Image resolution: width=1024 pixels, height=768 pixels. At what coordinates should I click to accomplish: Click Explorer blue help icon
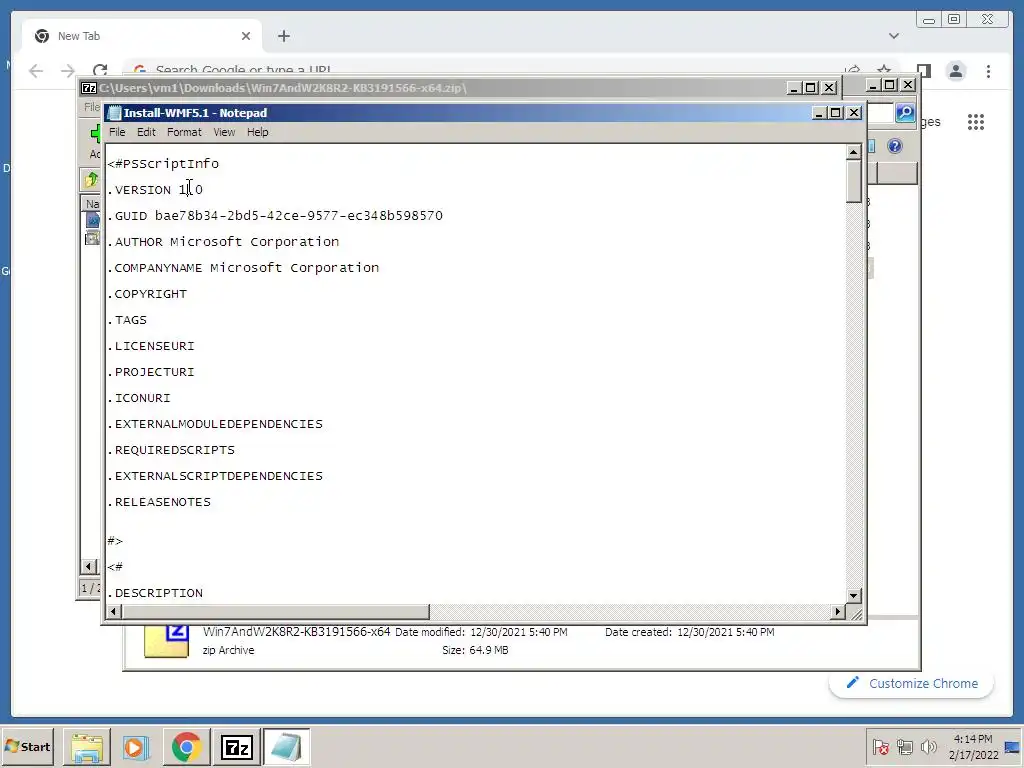tap(895, 146)
